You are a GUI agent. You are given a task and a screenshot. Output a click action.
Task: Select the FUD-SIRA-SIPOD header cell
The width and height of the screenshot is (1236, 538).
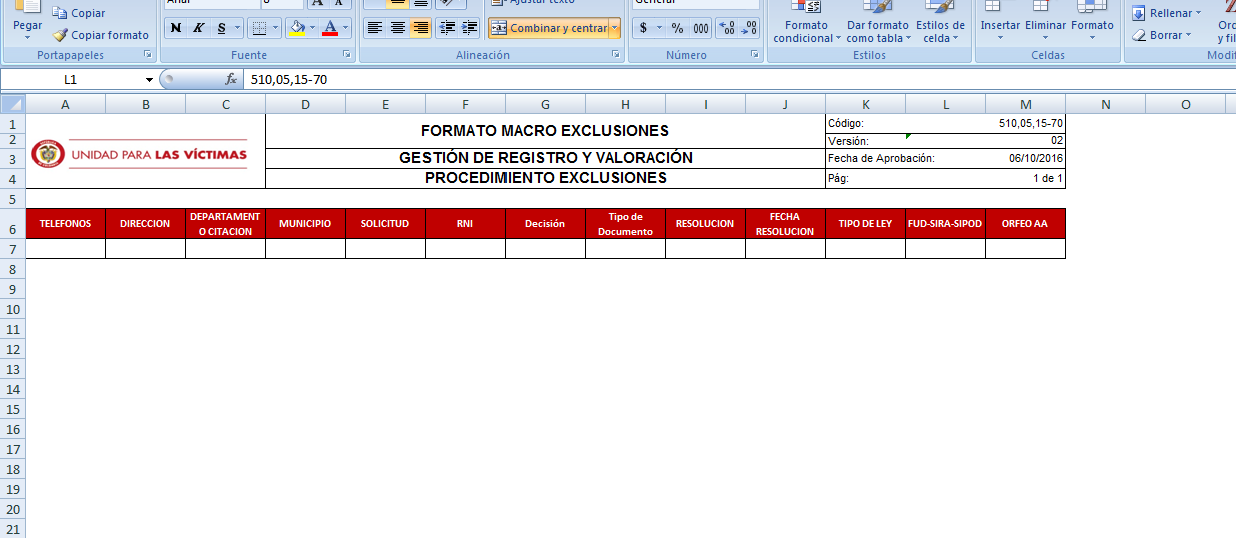(945, 224)
